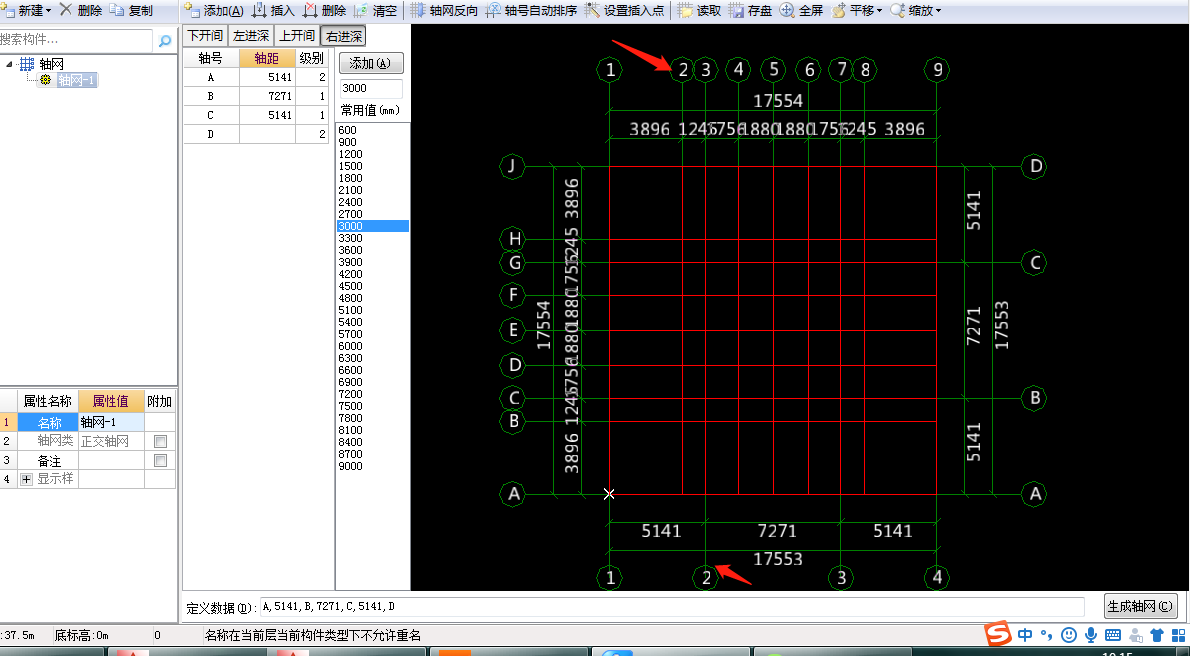The image size is (1190, 656).
Task: Click the 底标高:0m status bar entry
Action: click(81, 635)
